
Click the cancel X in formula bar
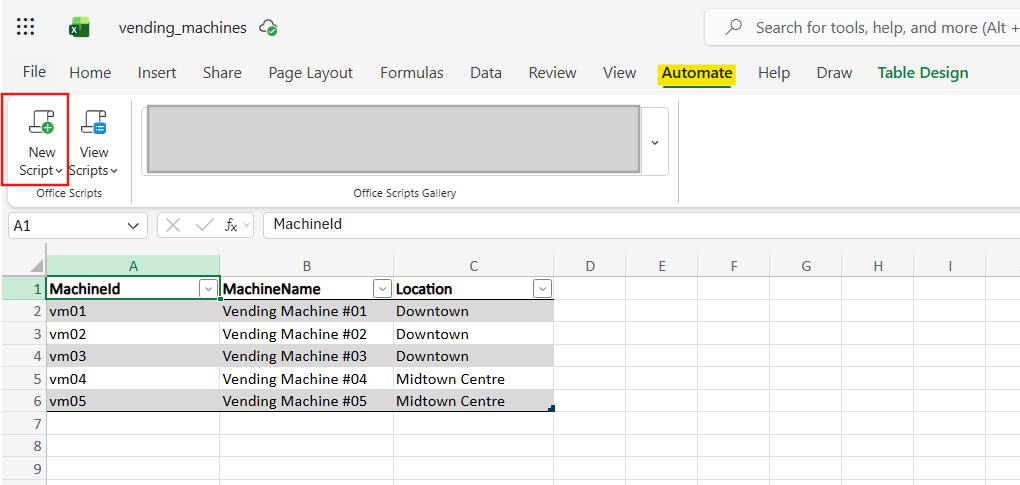click(173, 226)
